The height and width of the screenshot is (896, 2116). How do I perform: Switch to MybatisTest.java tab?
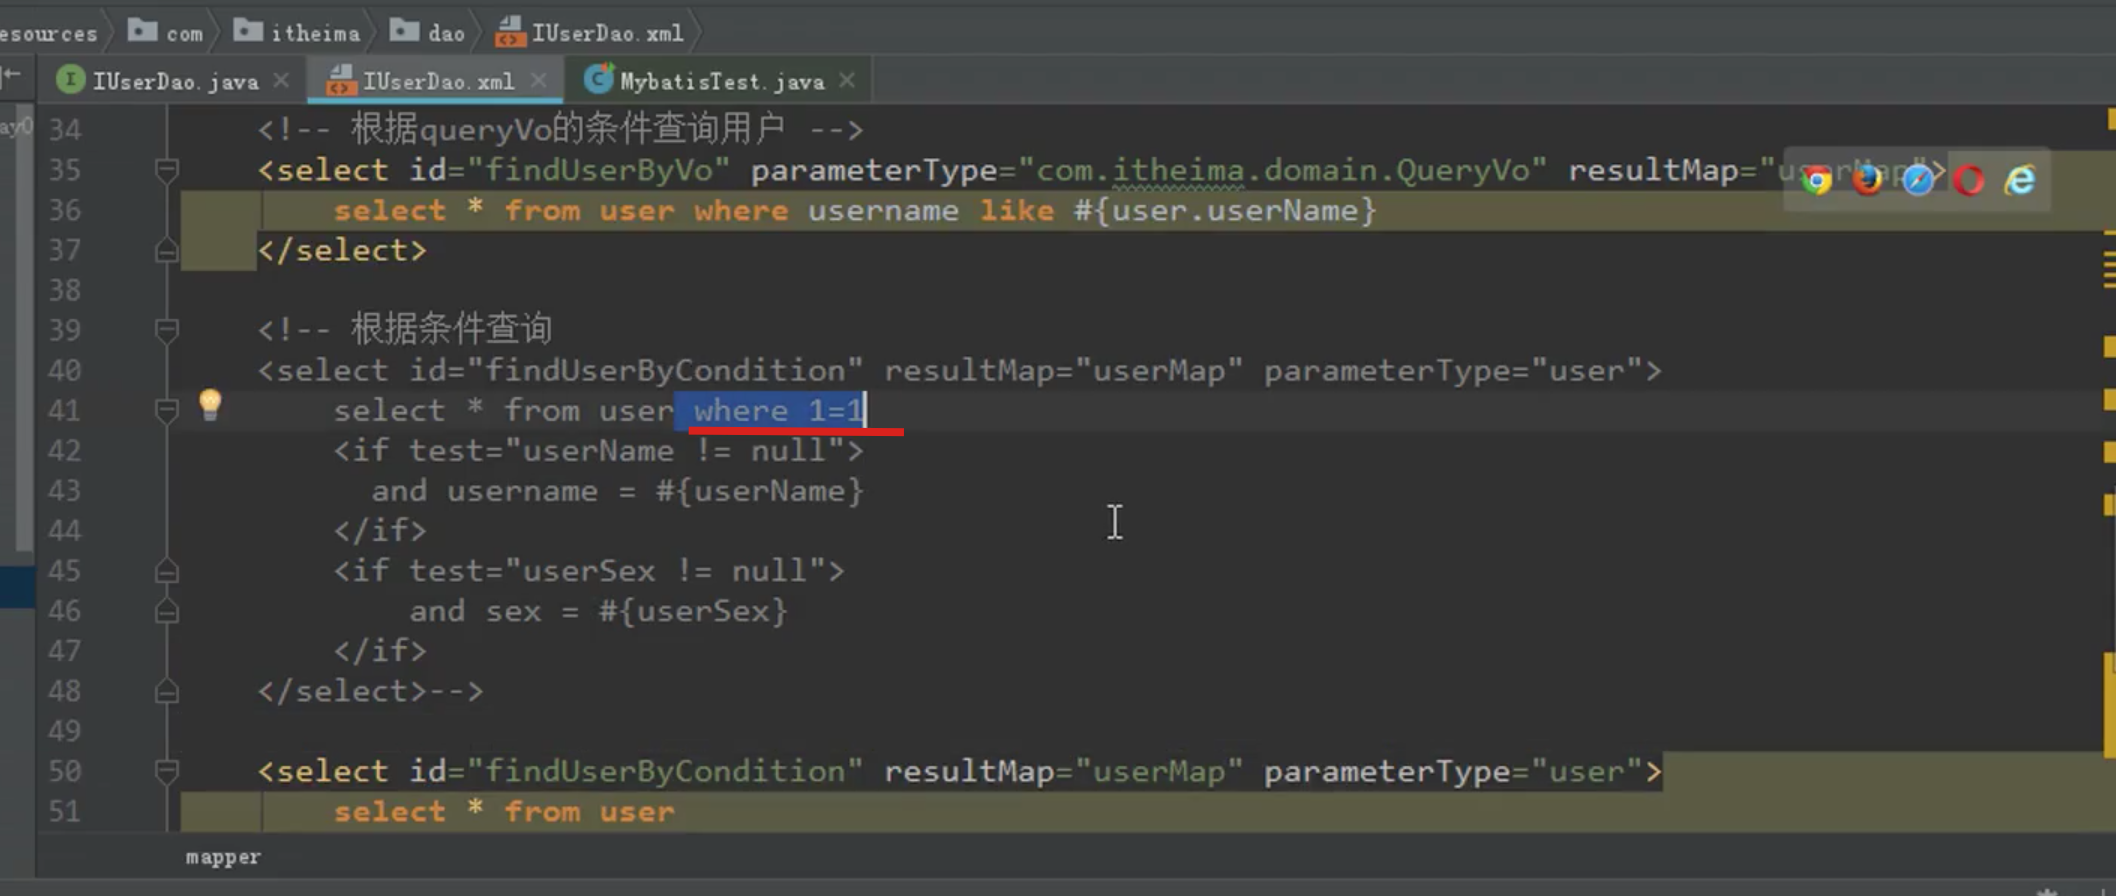(x=720, y=81)
